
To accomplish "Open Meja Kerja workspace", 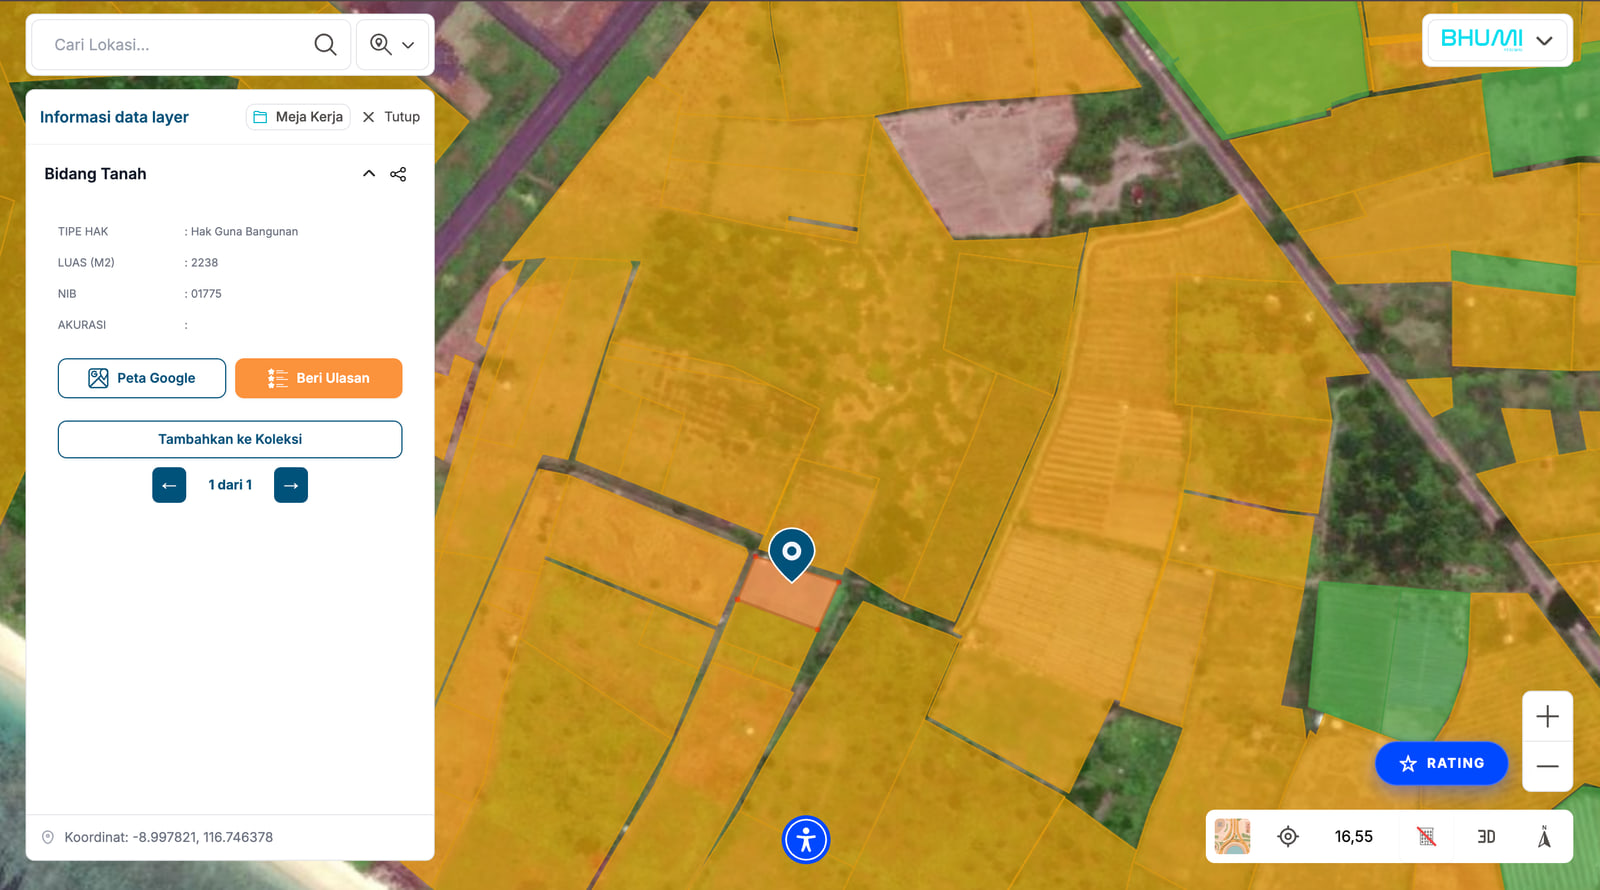I will coord(298,117).
